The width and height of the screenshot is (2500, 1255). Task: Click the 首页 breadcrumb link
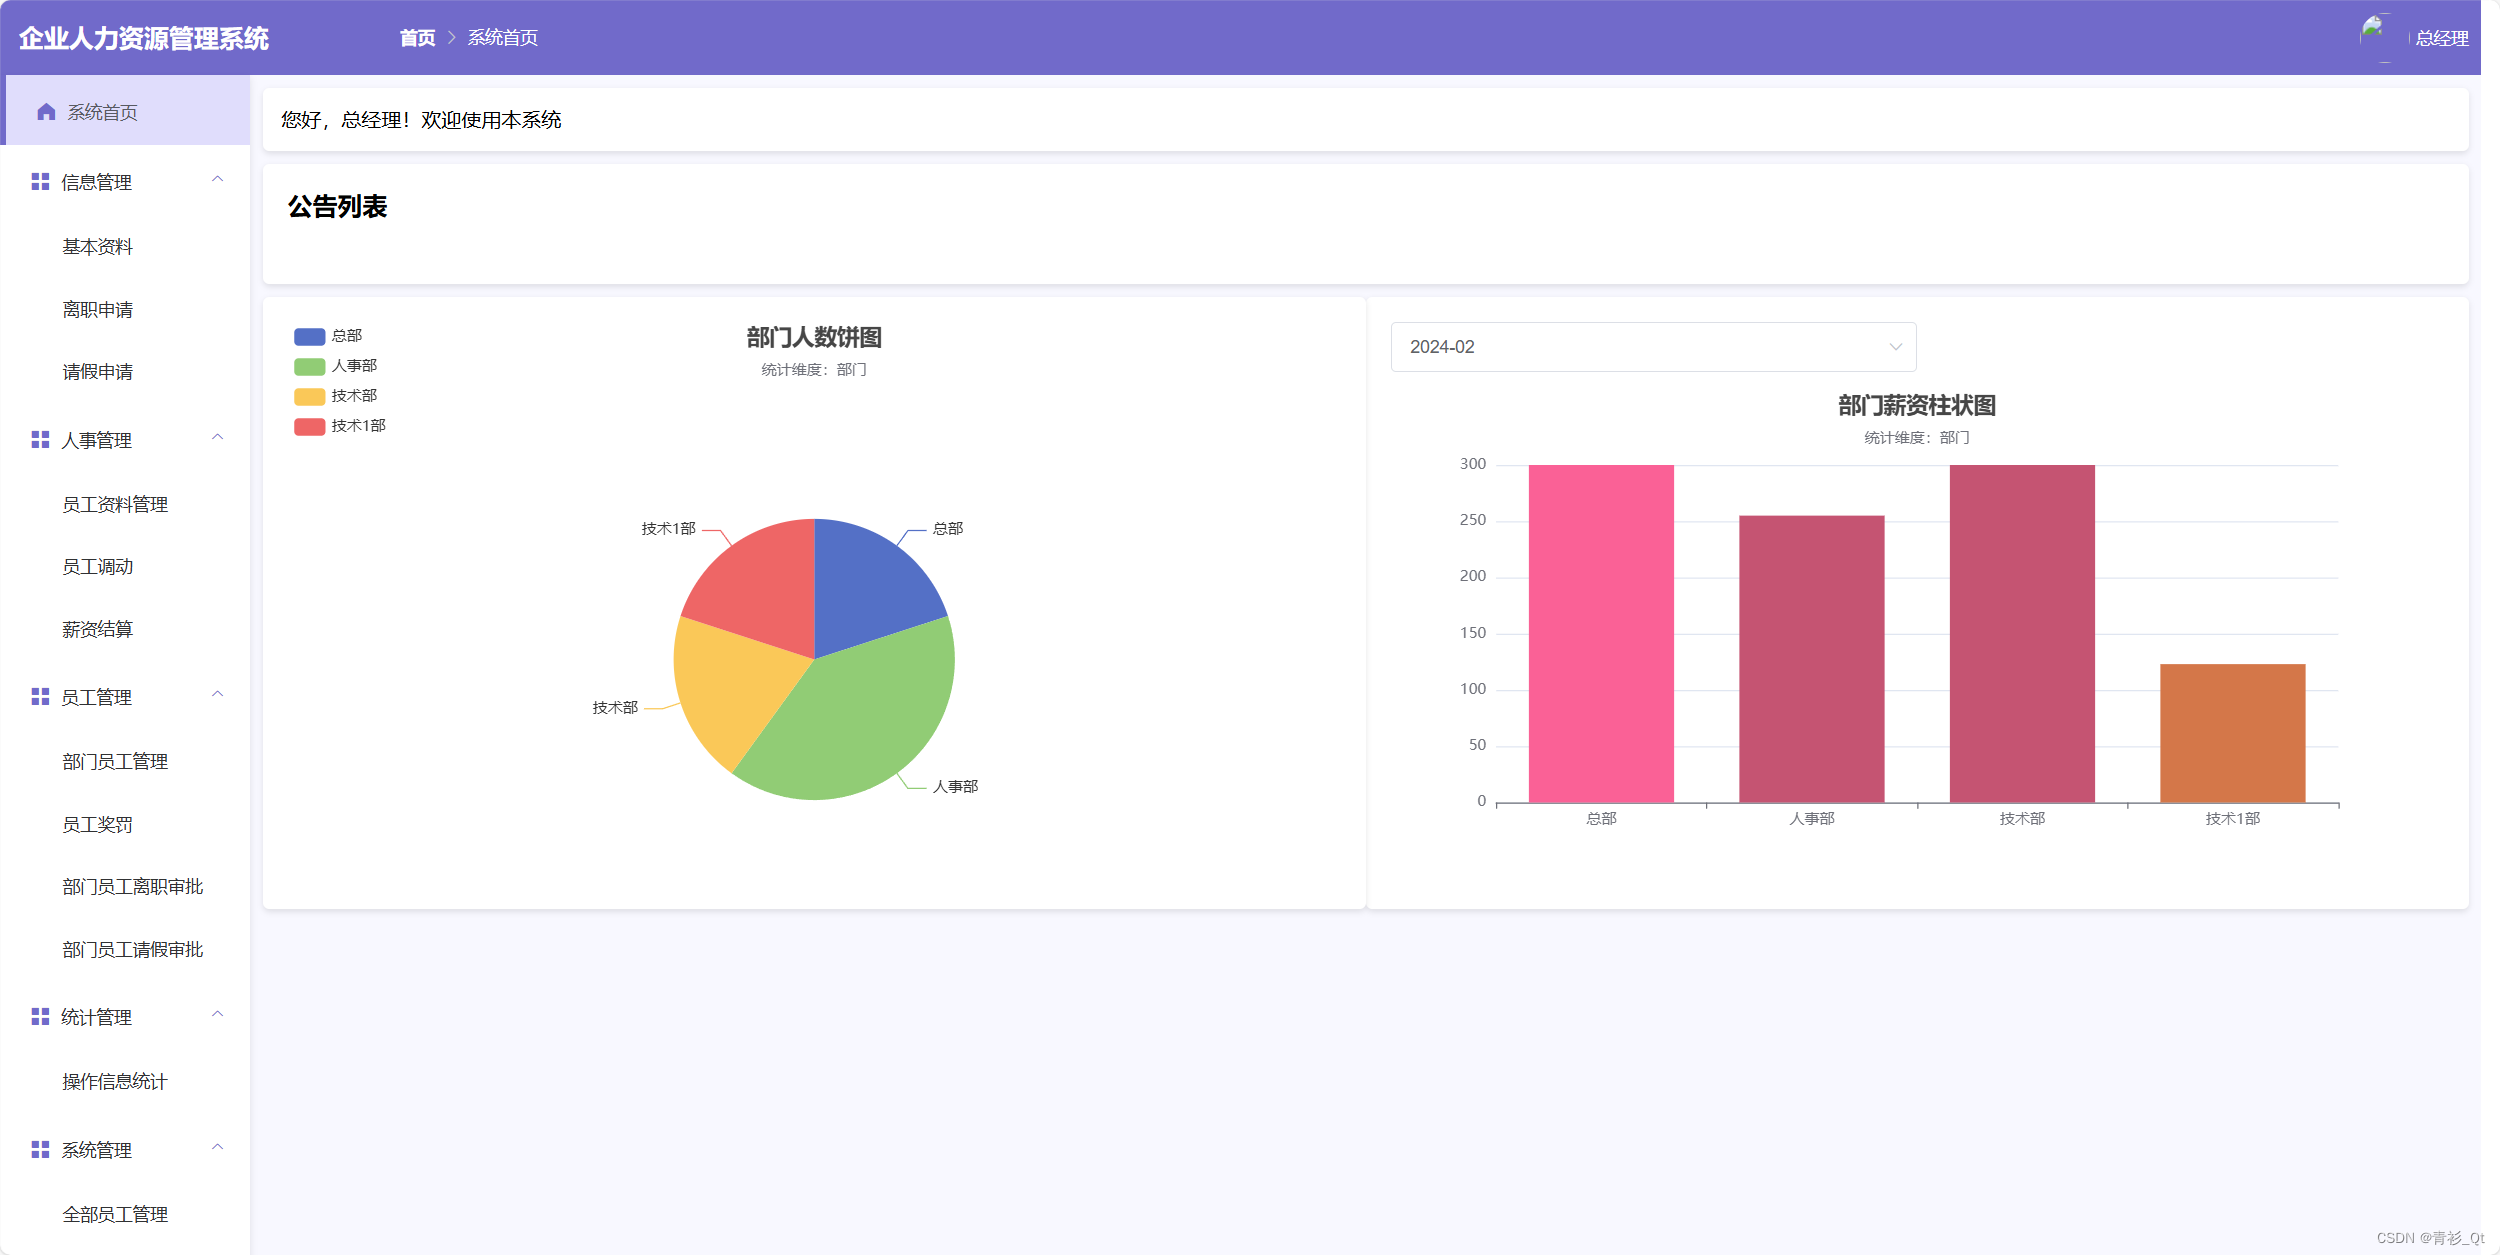(417, 38)
